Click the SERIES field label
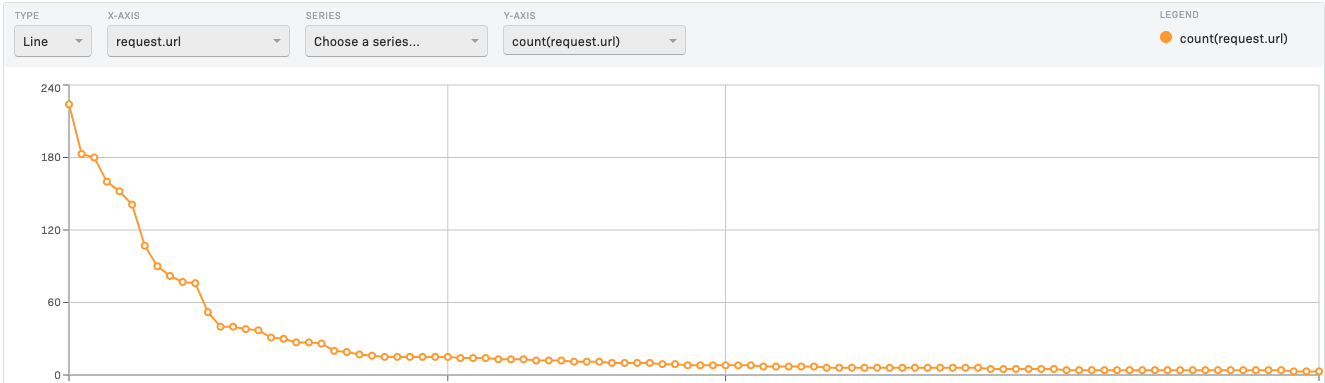 (322, 15)
